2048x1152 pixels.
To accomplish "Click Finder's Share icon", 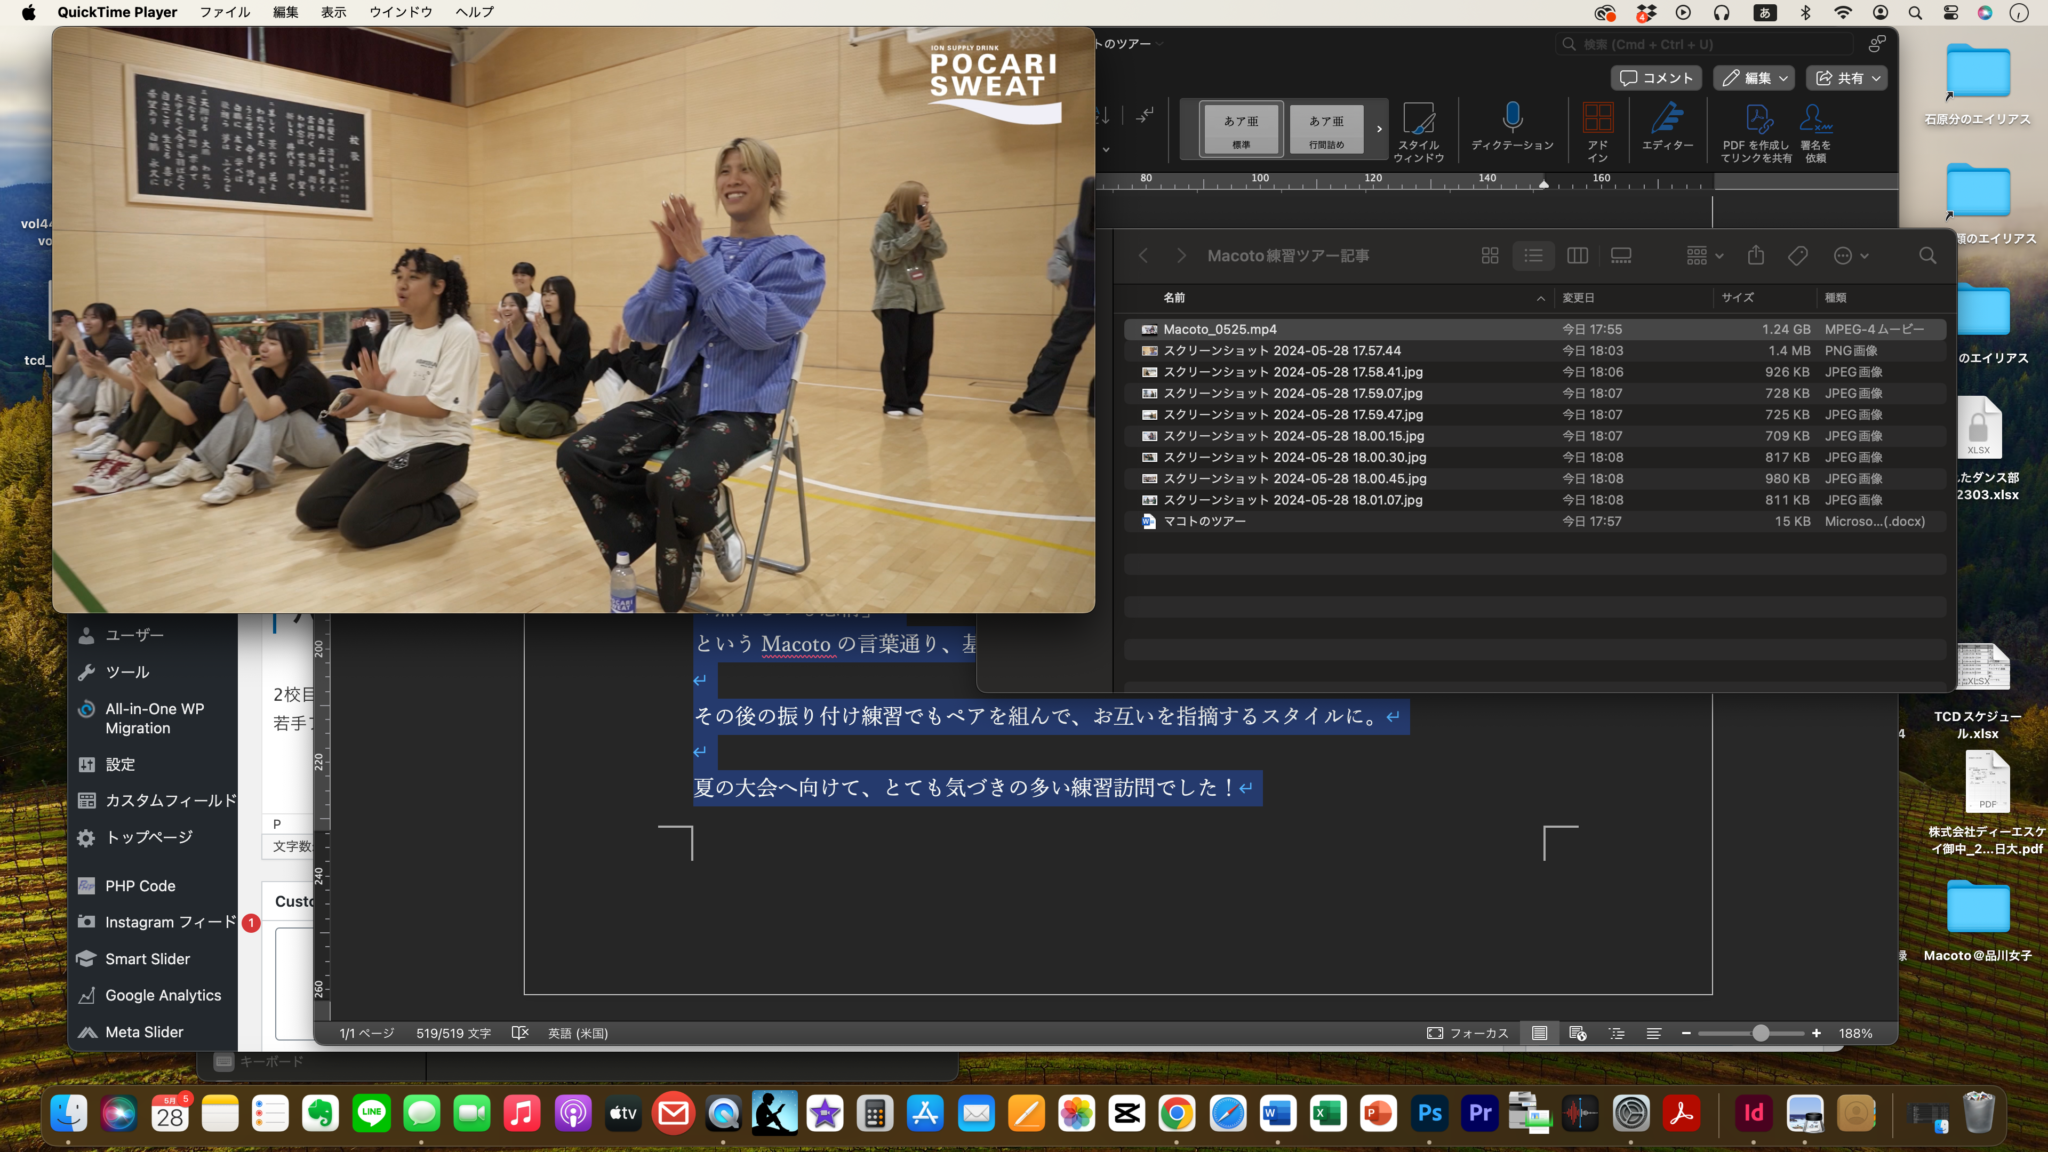I will [x=1756, y=256].
